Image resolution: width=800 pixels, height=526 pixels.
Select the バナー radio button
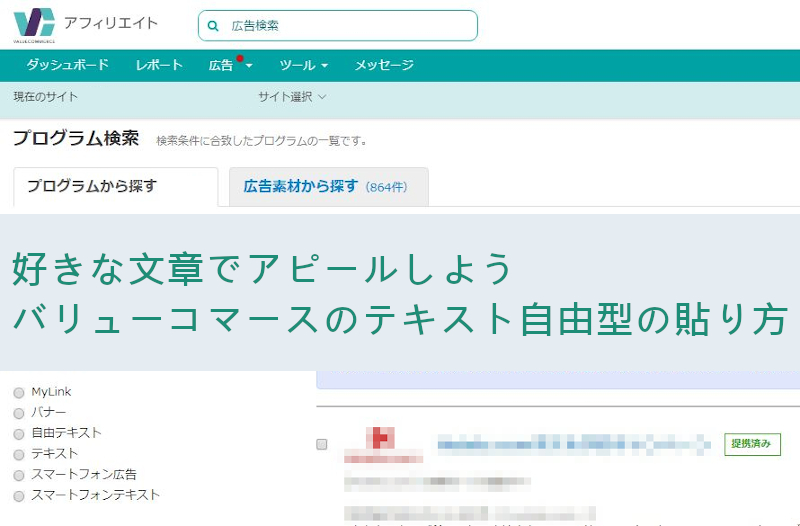click(x=19, y=413)
